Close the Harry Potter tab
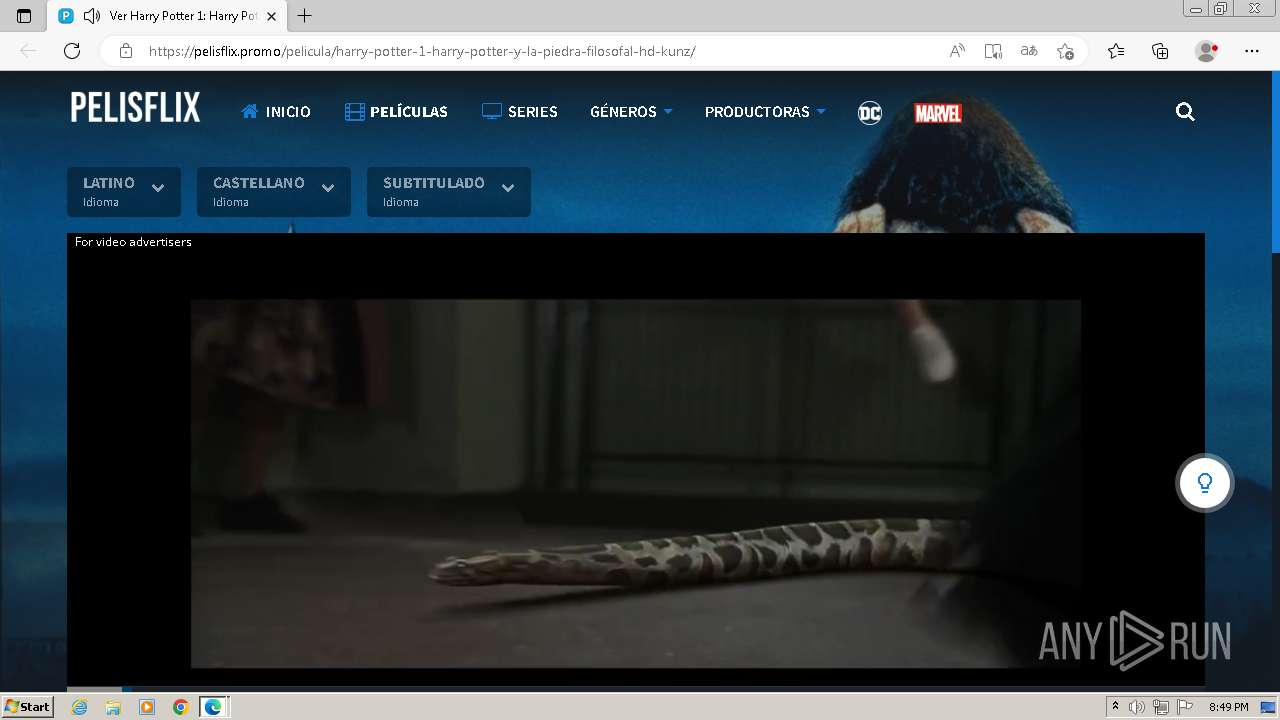The height and width of the screenshot is (720, 1280). coord(271,16)
